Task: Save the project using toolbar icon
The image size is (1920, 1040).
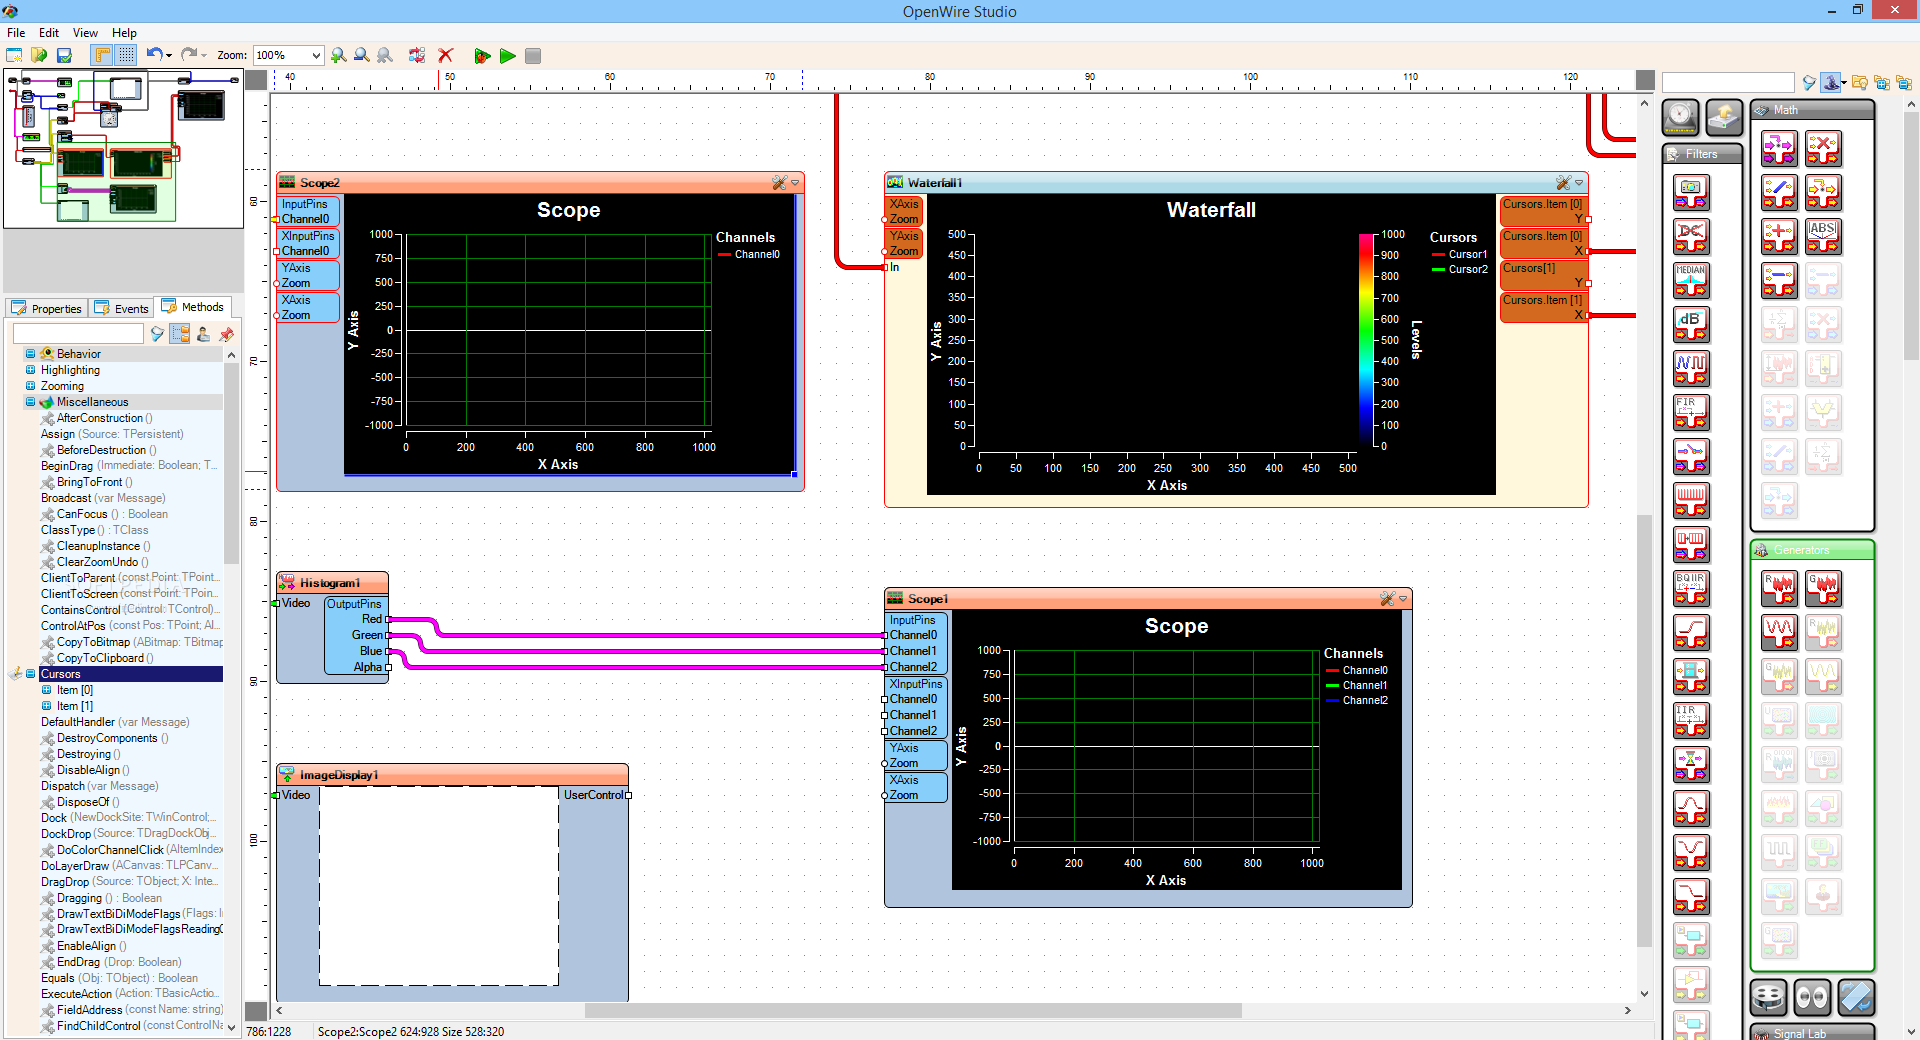Action: 64,56
